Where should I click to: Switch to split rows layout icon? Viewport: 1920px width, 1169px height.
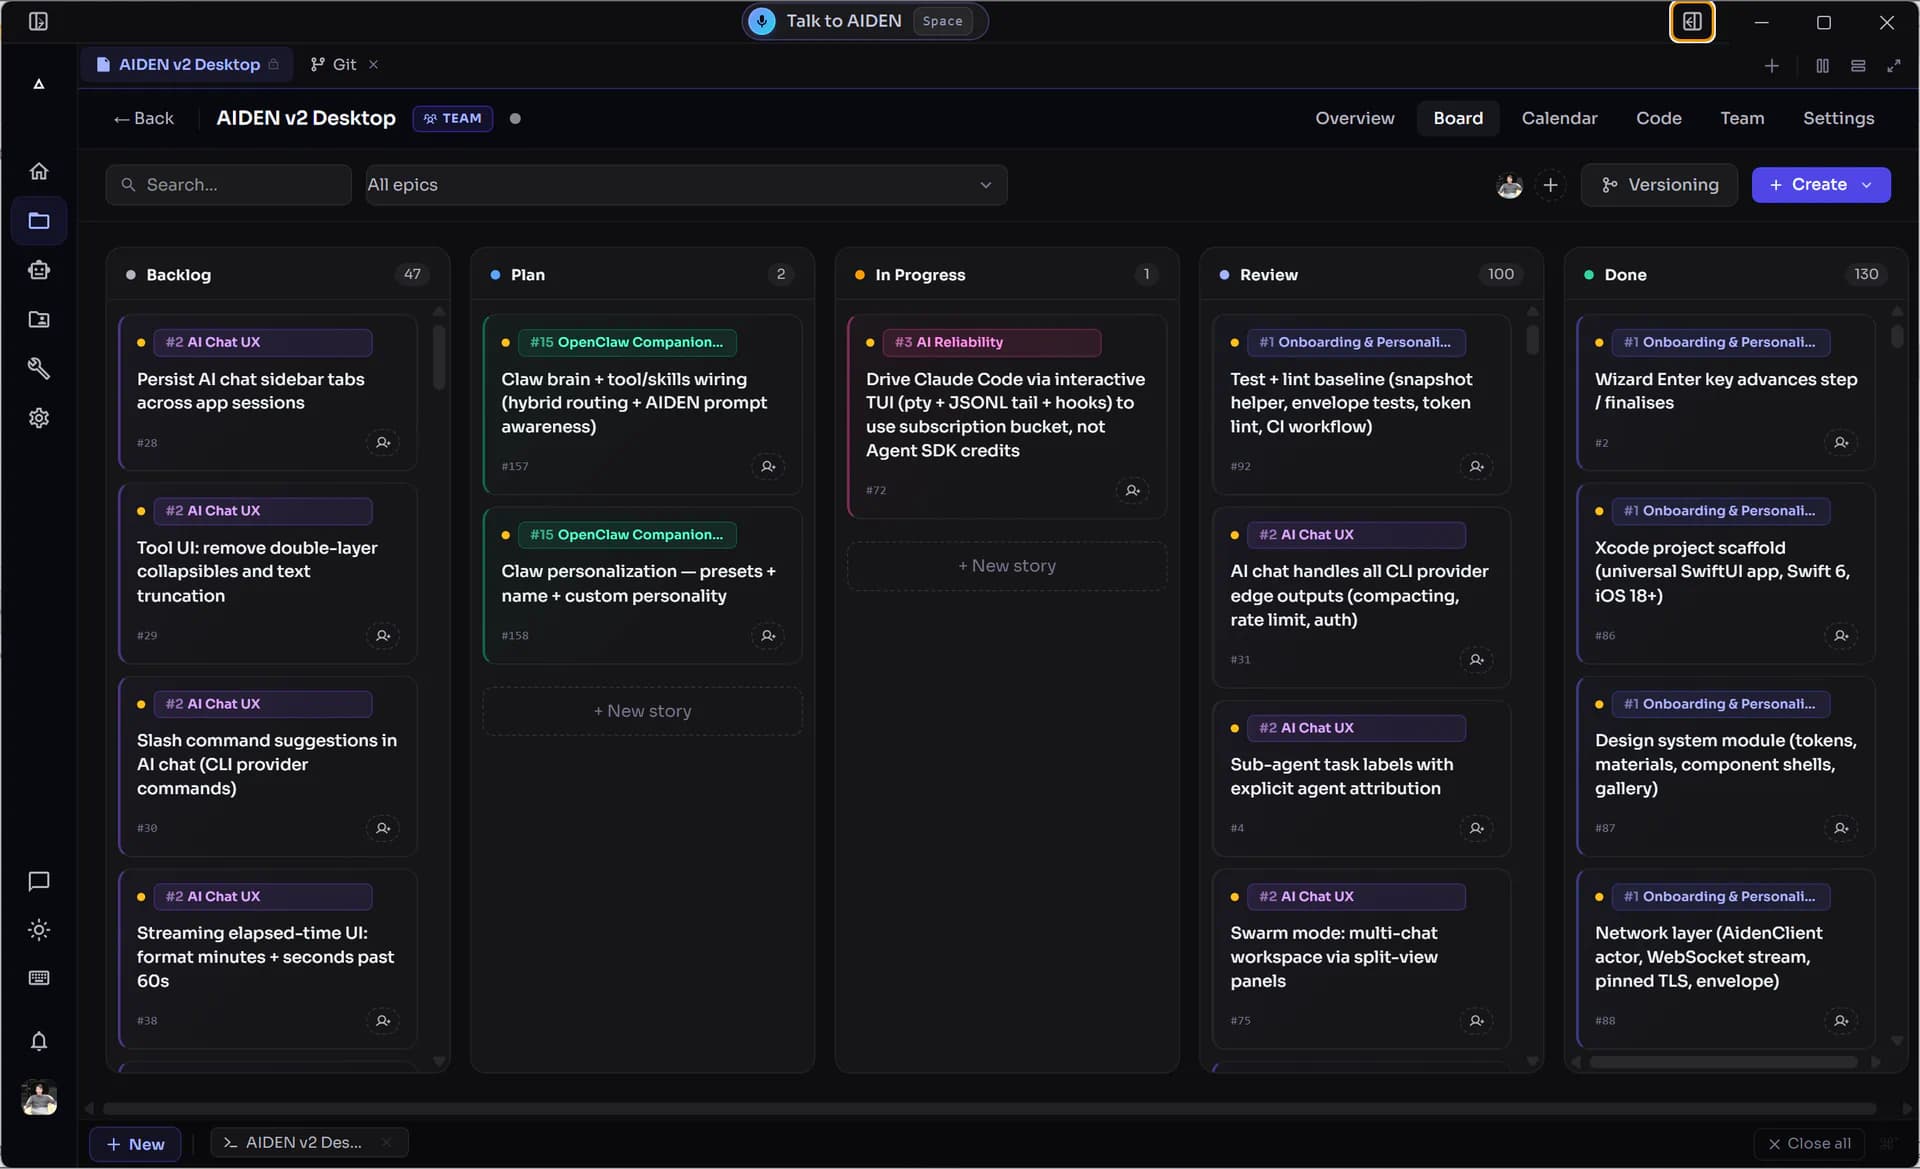point(1858,65)
